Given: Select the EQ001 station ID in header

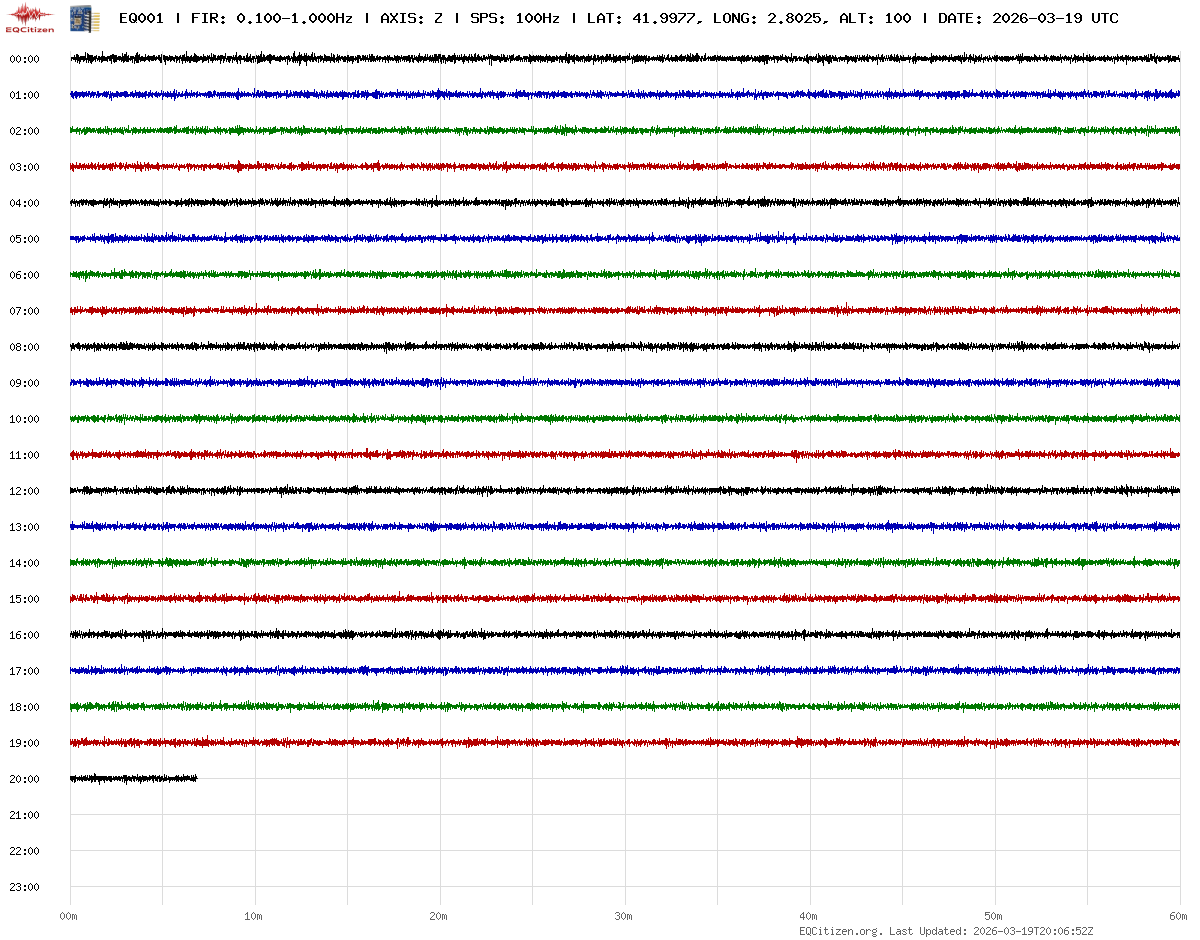Looking at the screenshot, I should [x=141, y=19].
